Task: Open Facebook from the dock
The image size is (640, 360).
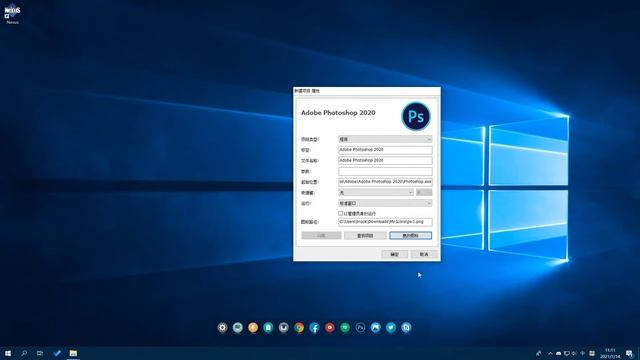Action: point(314,327)
